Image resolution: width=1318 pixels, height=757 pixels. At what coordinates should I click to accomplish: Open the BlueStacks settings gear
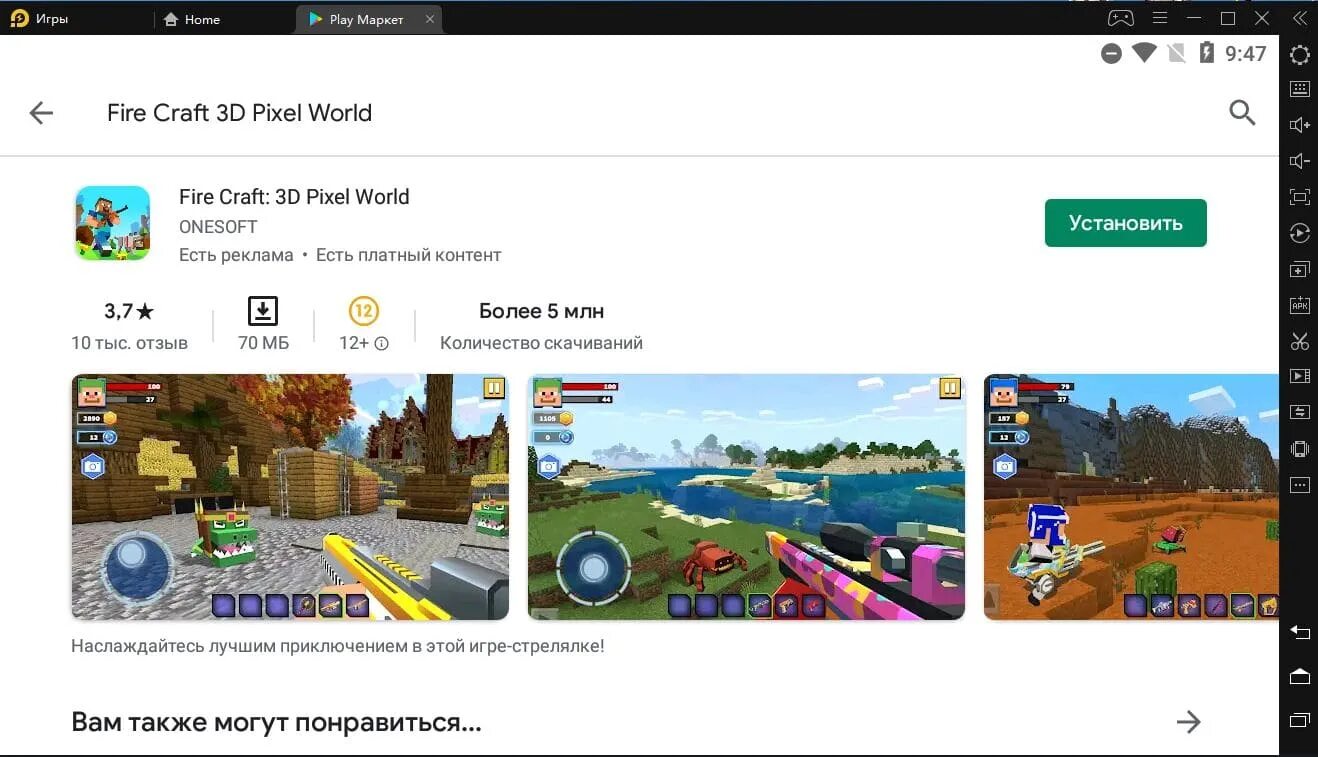click(1299, 55)
